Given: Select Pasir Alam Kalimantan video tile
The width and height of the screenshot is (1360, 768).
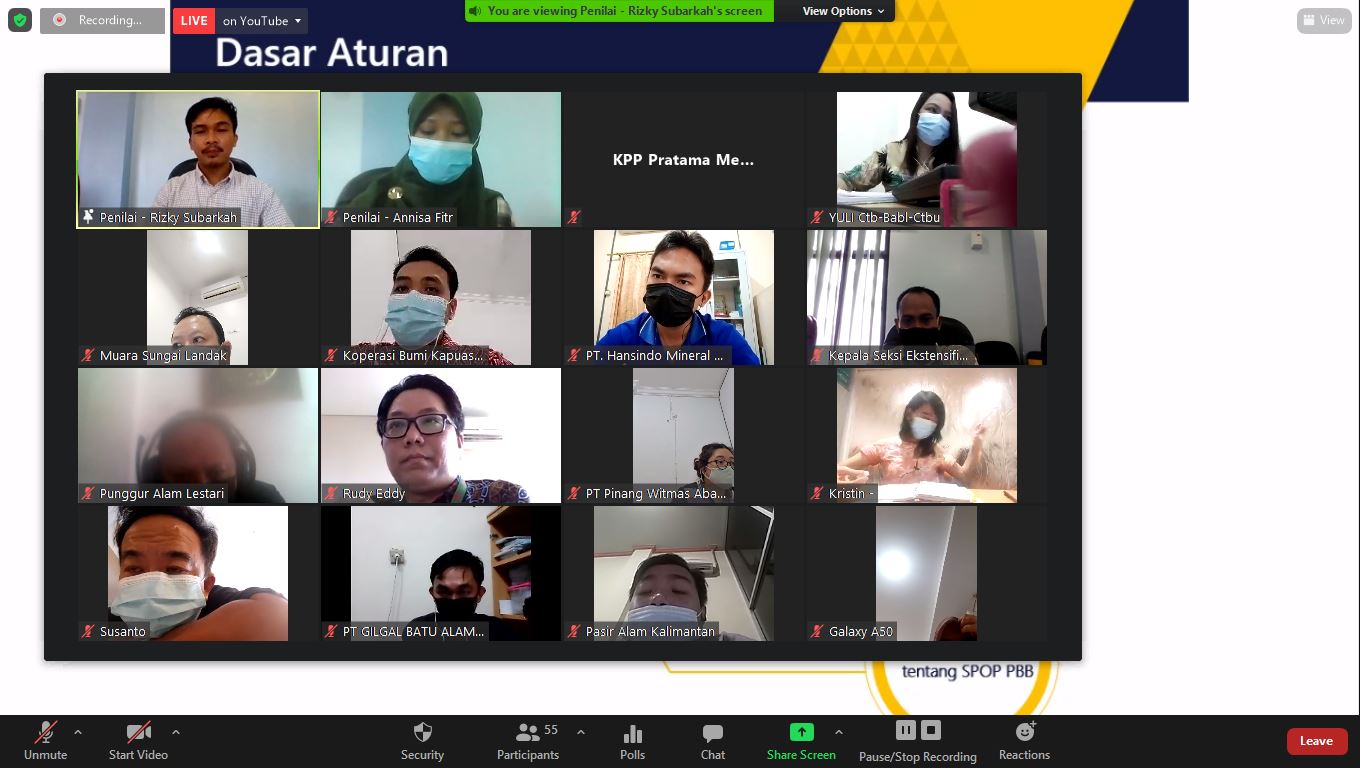Looking at the screenshot, I should (684, 574).
